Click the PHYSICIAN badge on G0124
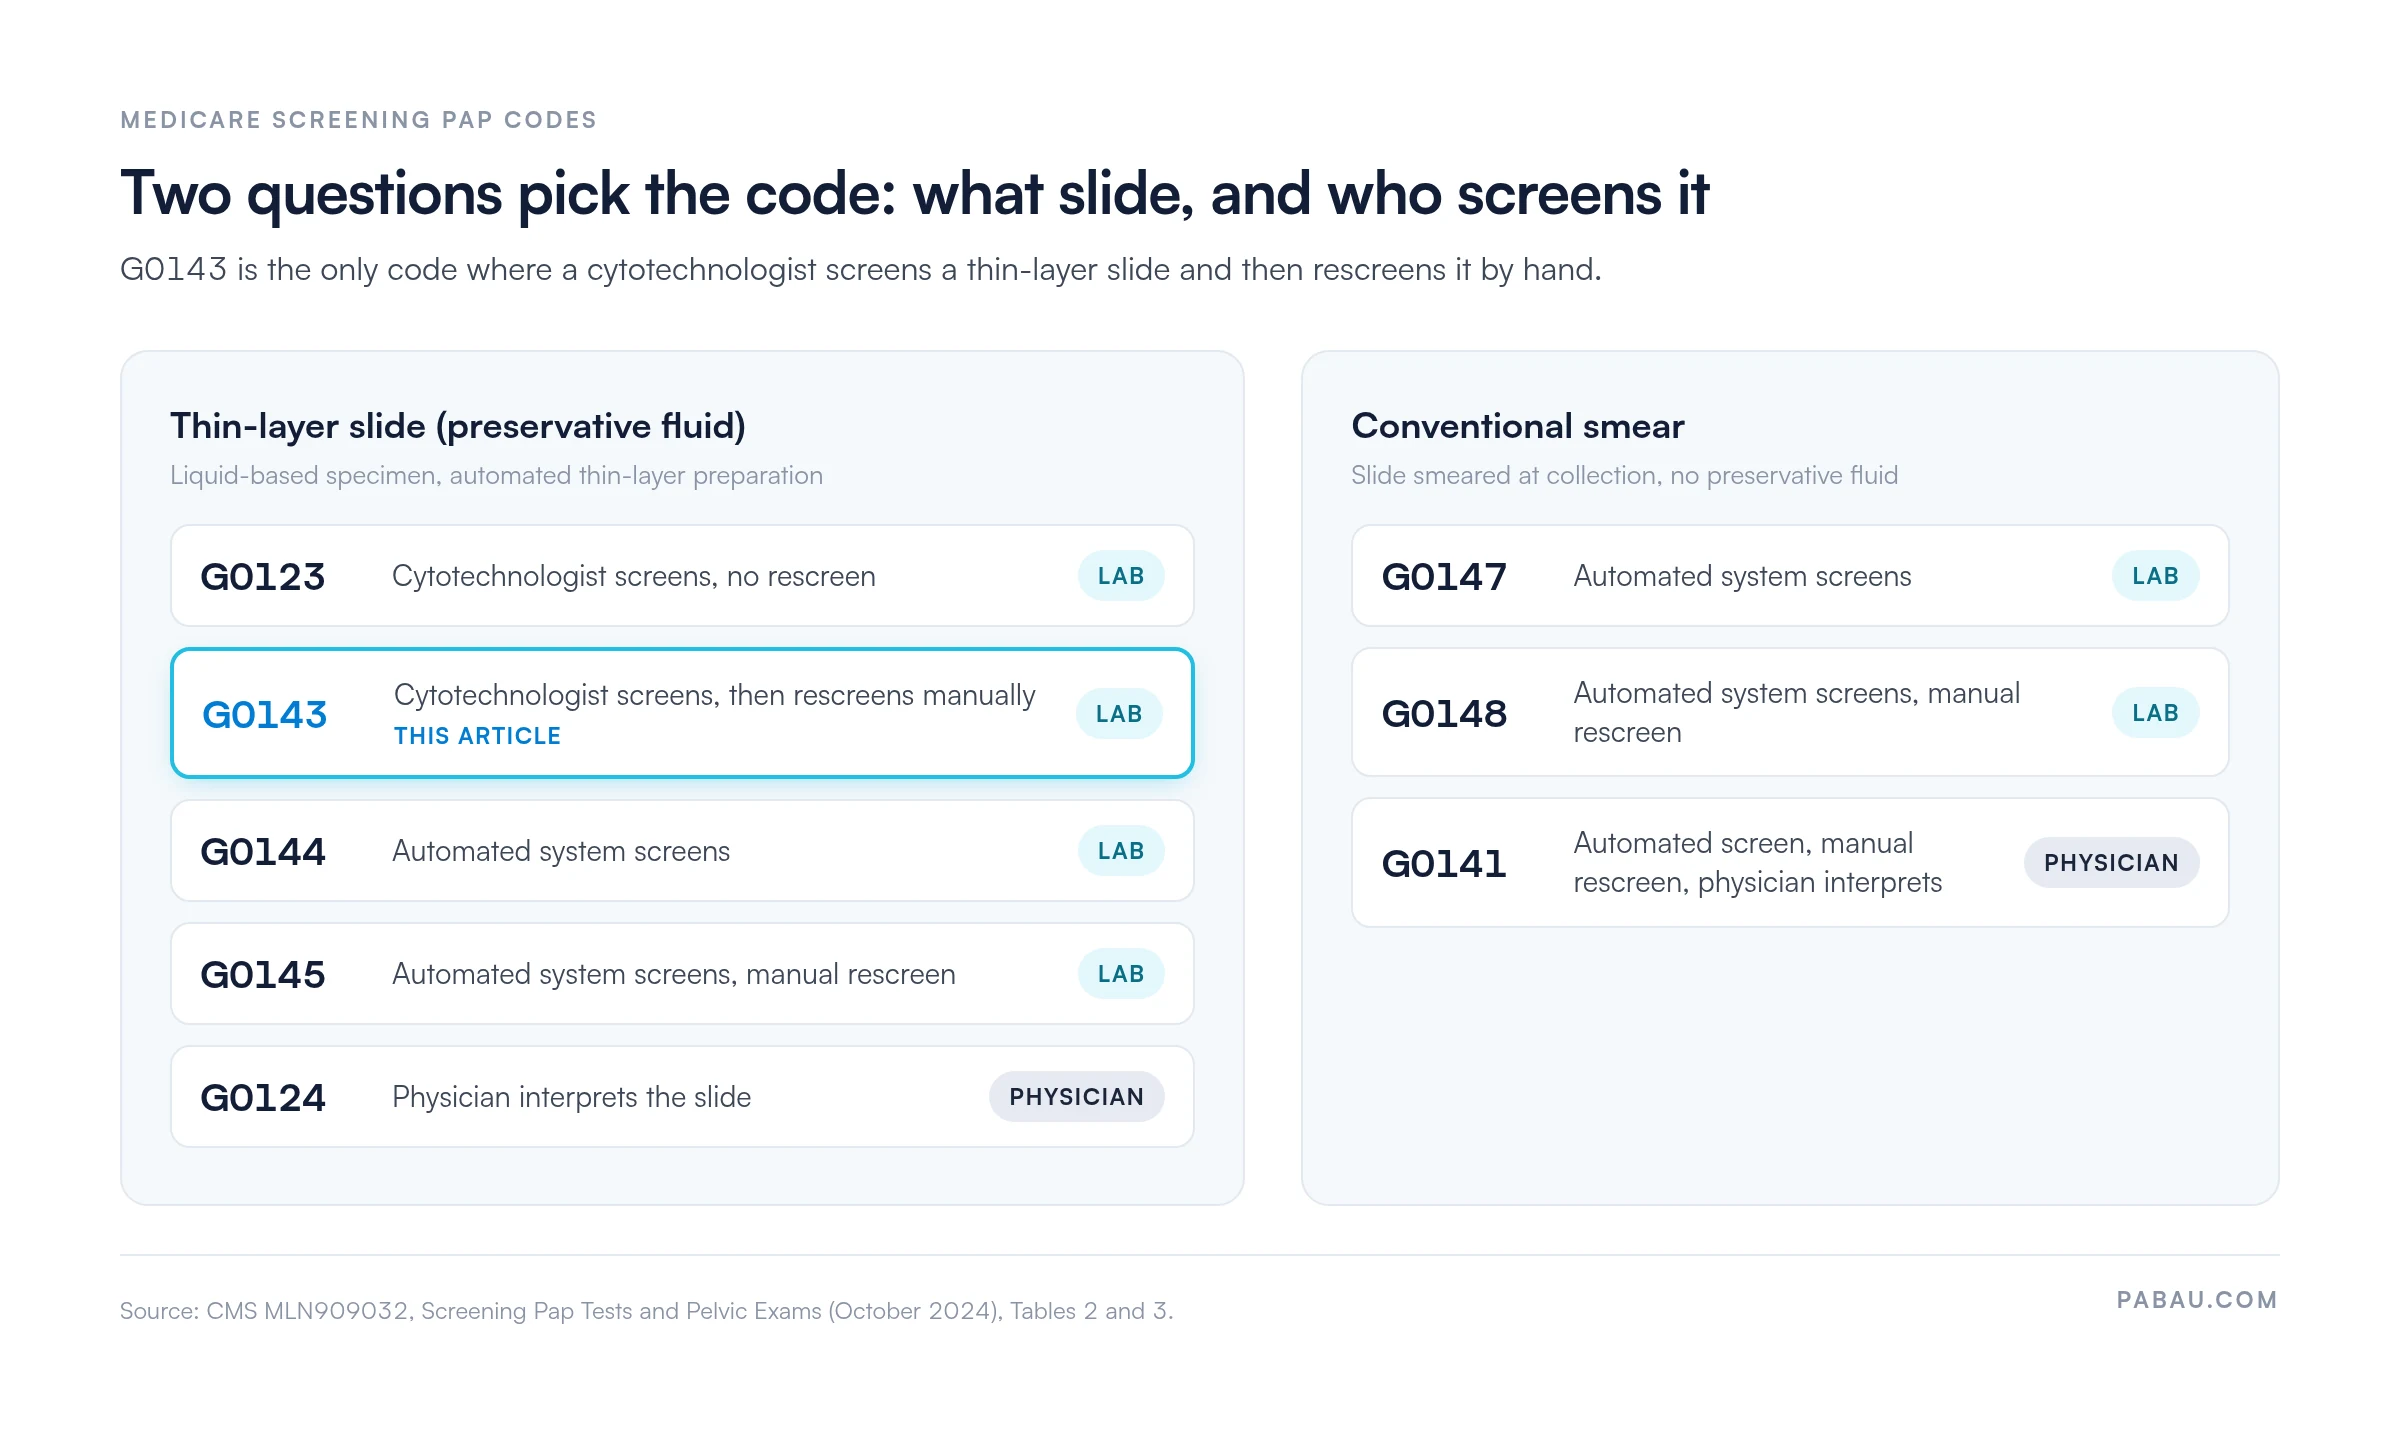 coord(1076,1097)
